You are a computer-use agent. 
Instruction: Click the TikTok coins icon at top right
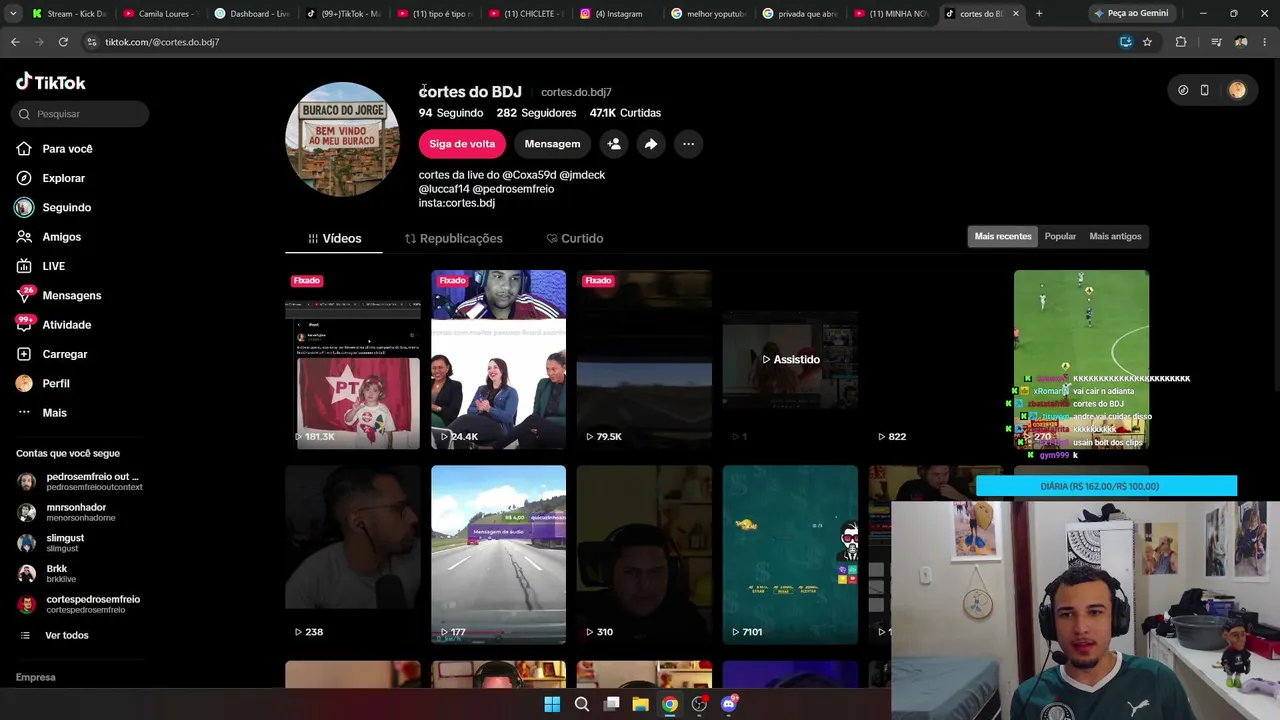pos(1183,90)
